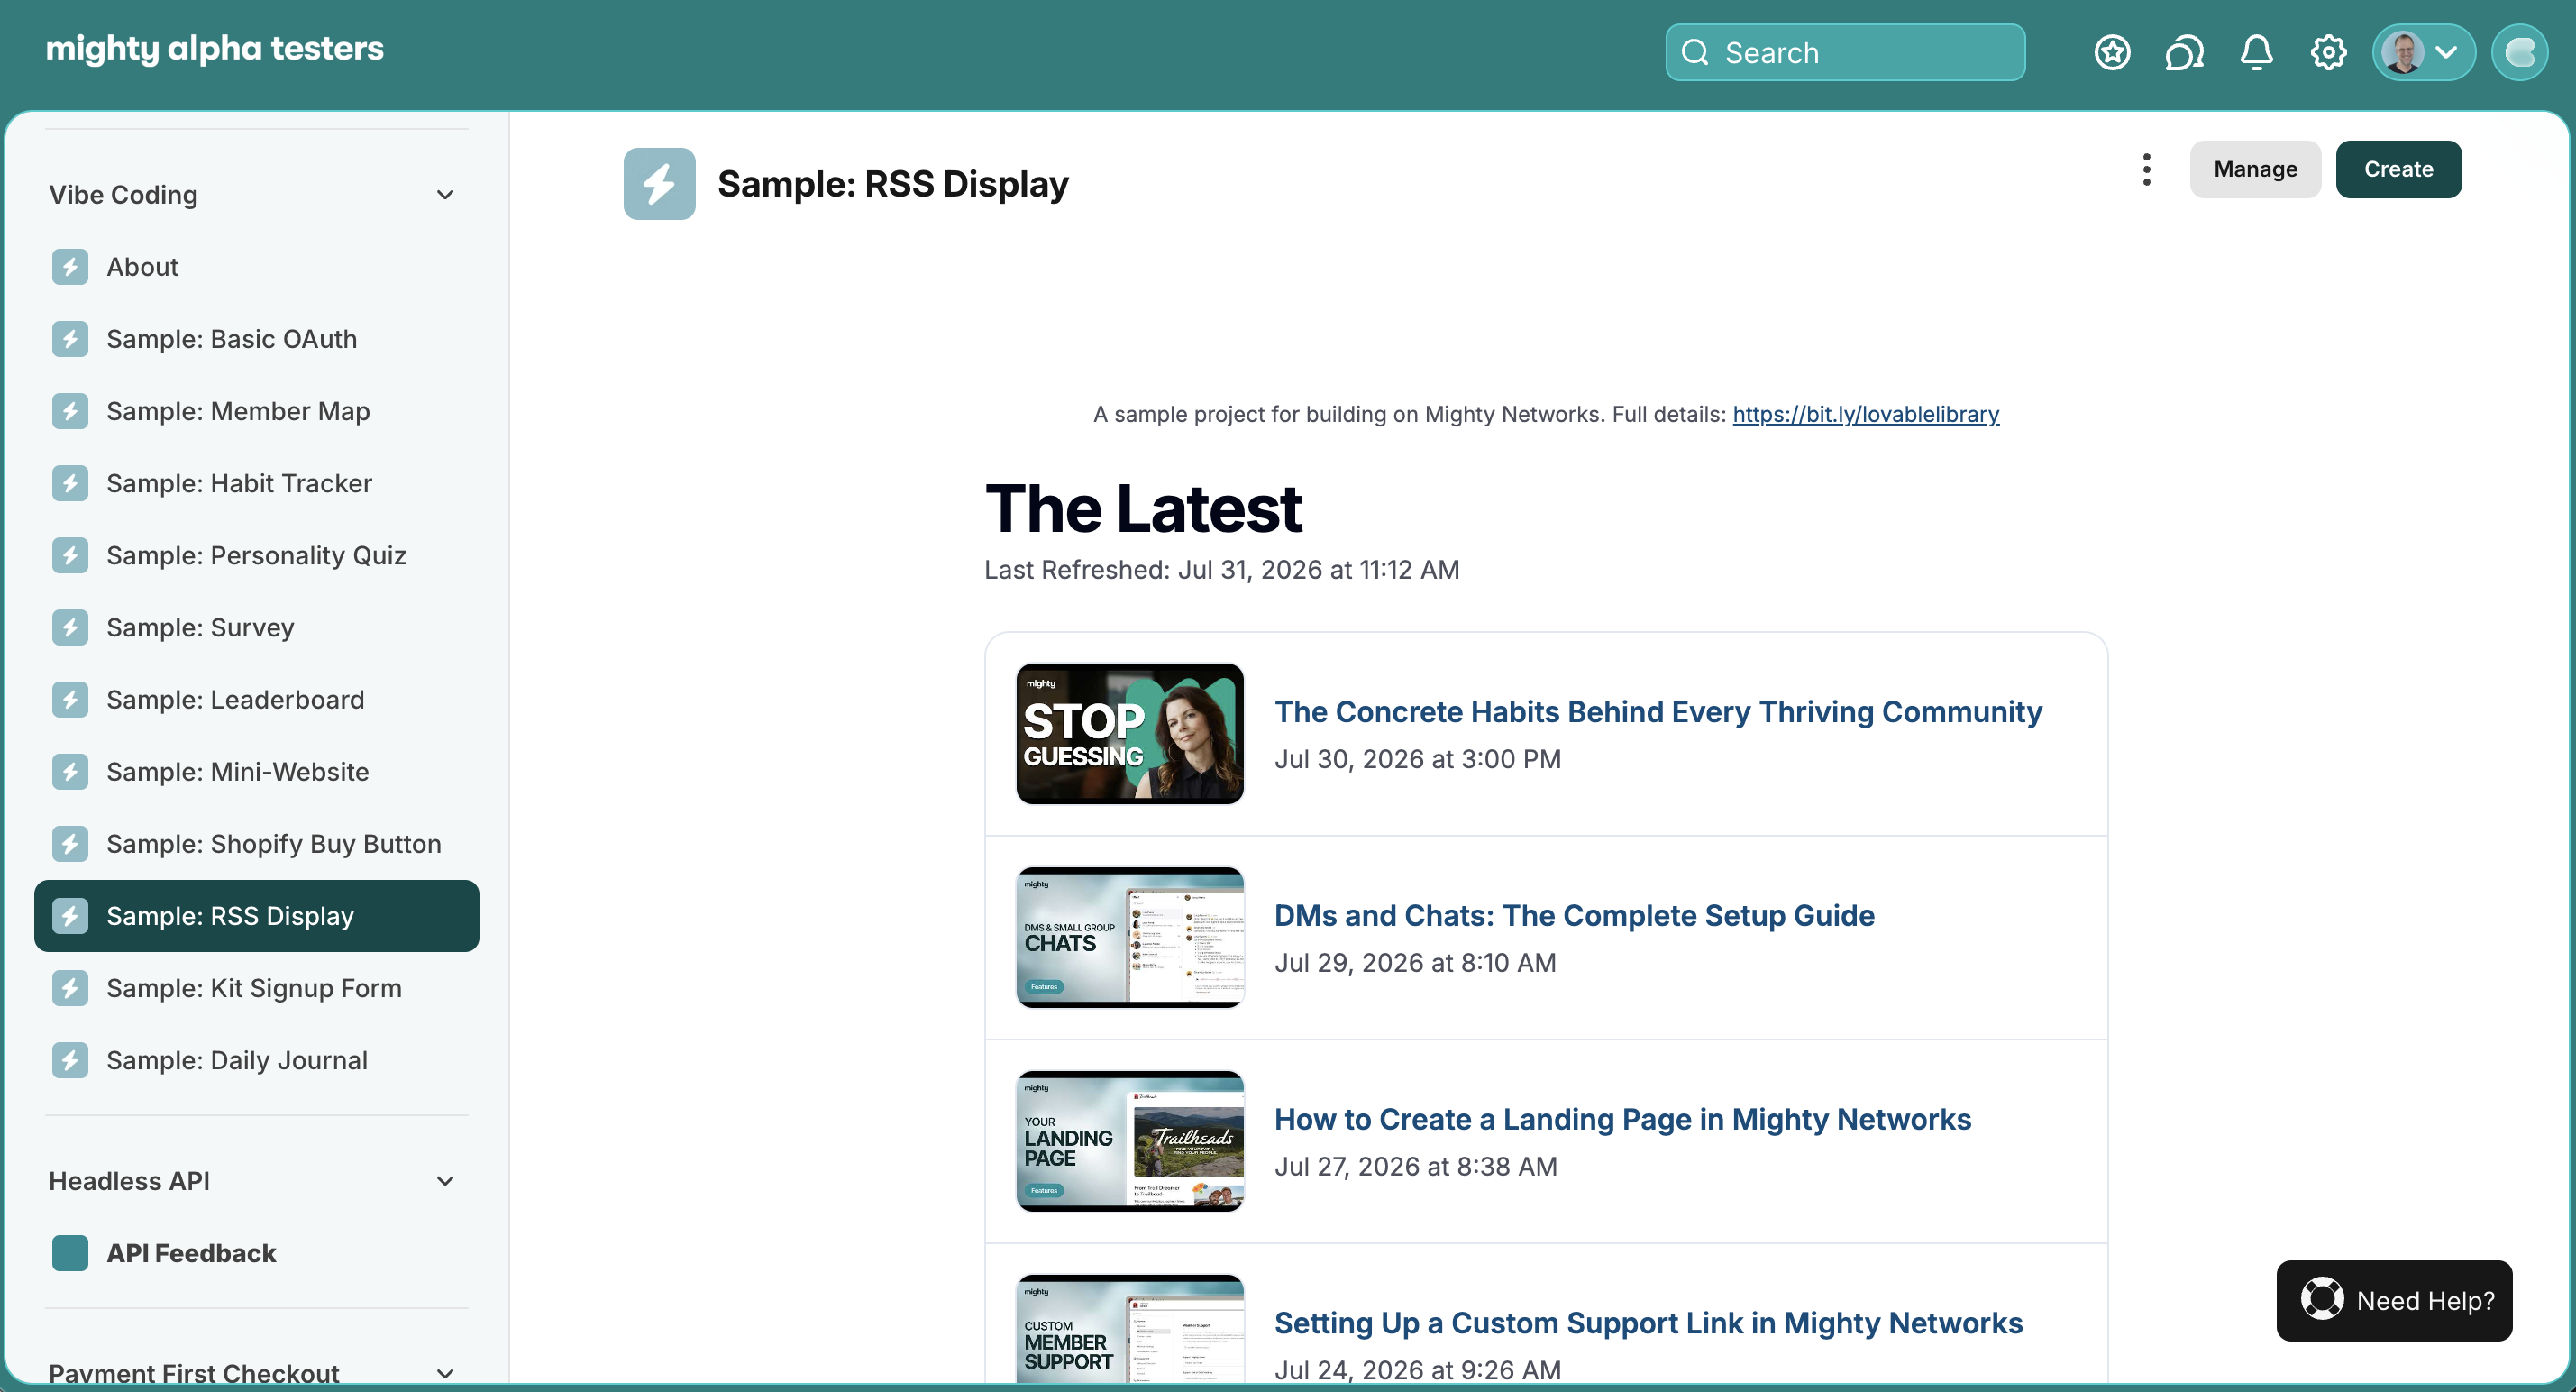Go to Sample: Kit Signup Form
The height and width of the screenshot is (1392, 2576).
pyautogui.click(x=257, y=987)
